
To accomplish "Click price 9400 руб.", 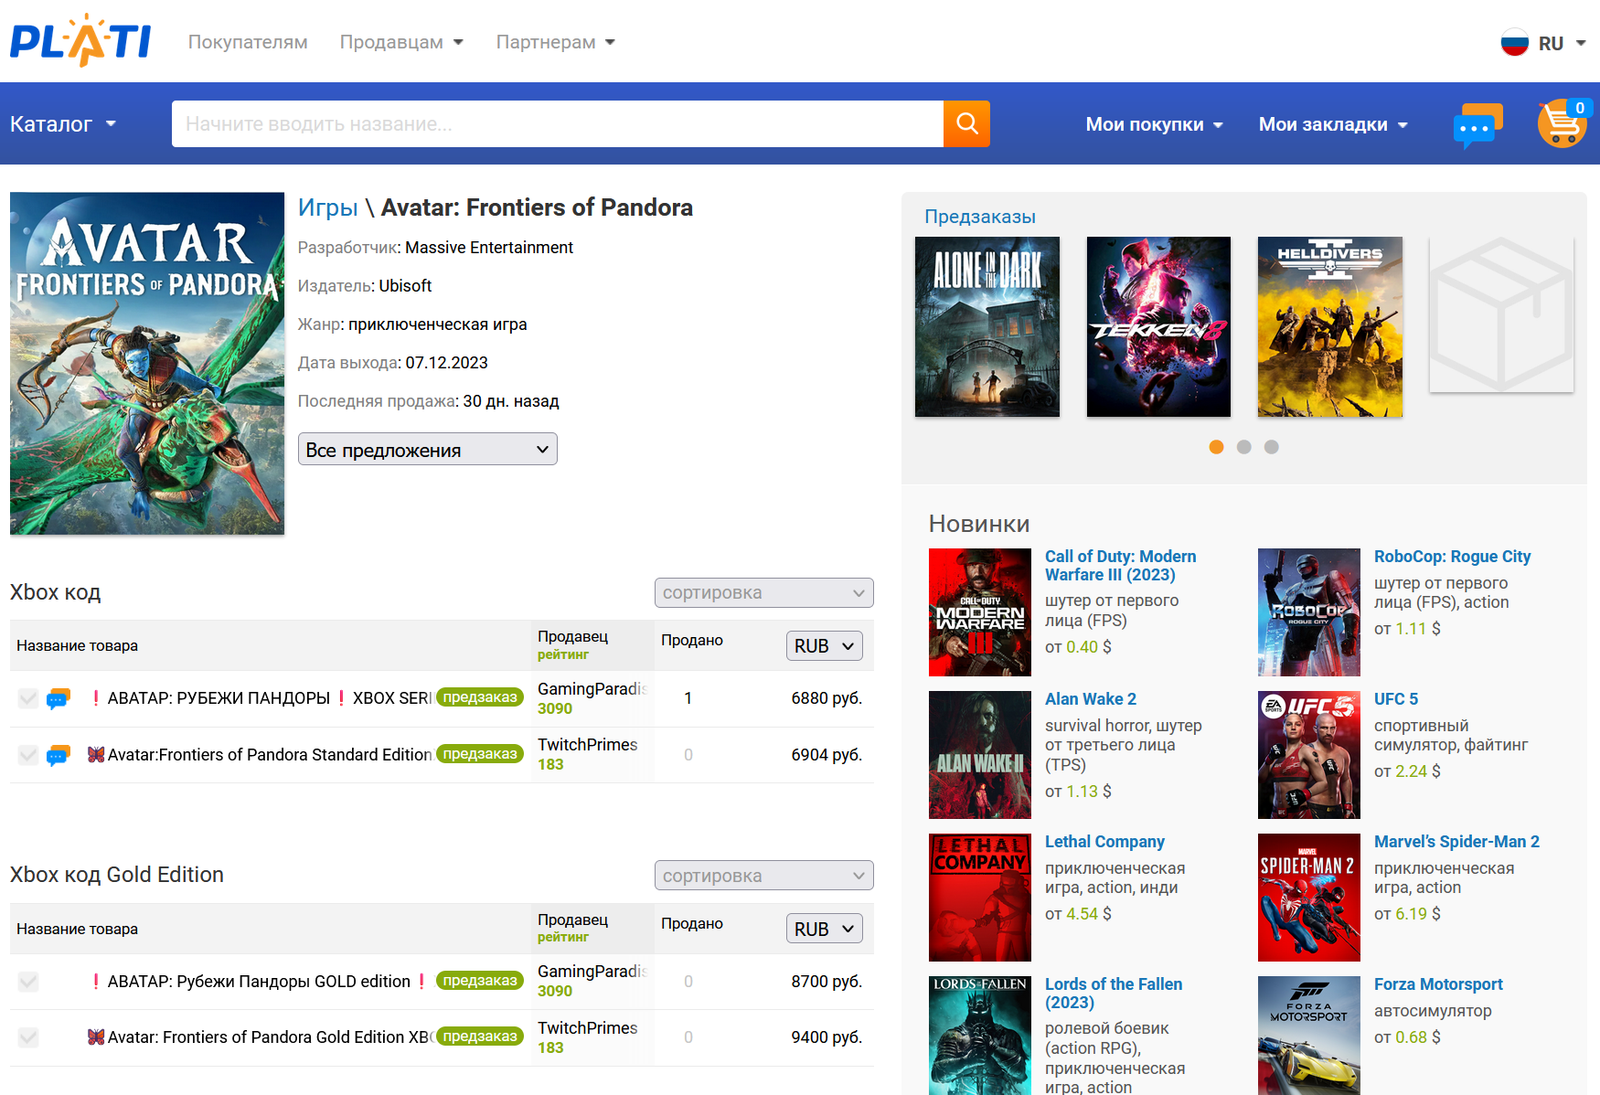I will point(826,1037).
